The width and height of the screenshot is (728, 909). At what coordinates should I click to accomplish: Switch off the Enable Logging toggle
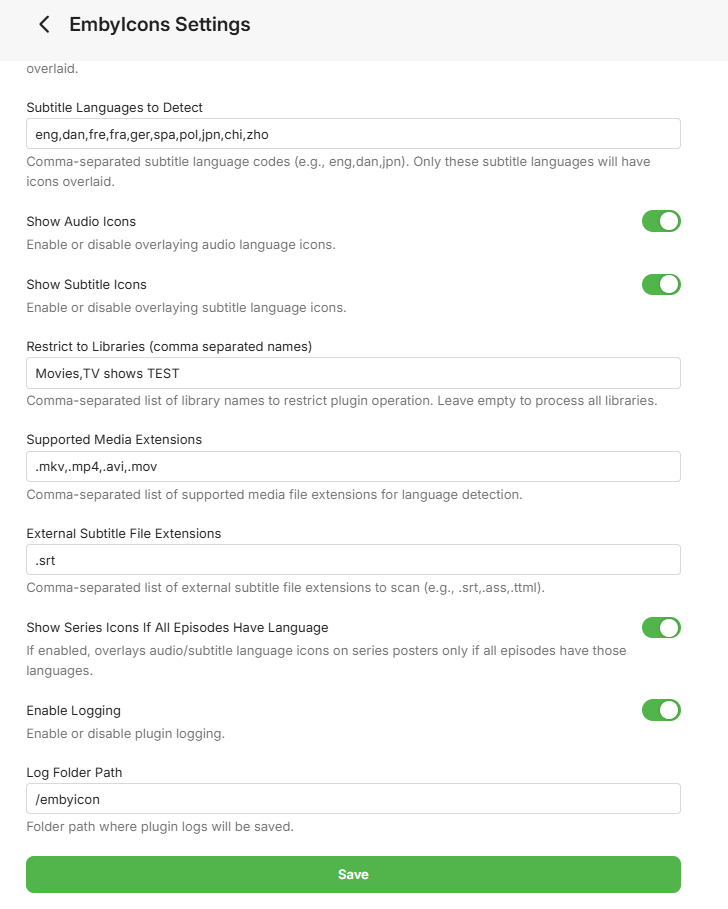661,710
